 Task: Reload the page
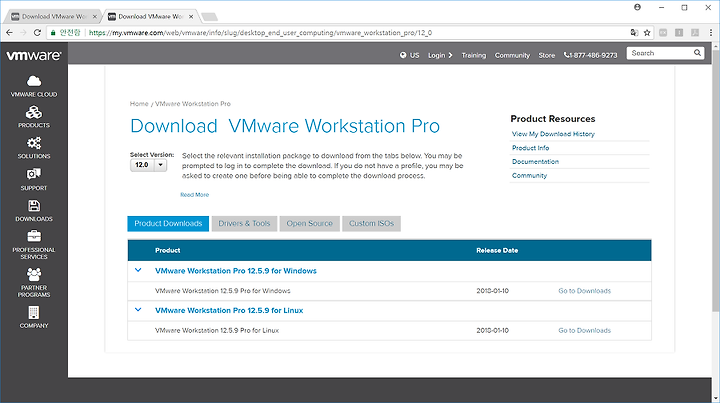pyautogui.click(x=37, y=33)
